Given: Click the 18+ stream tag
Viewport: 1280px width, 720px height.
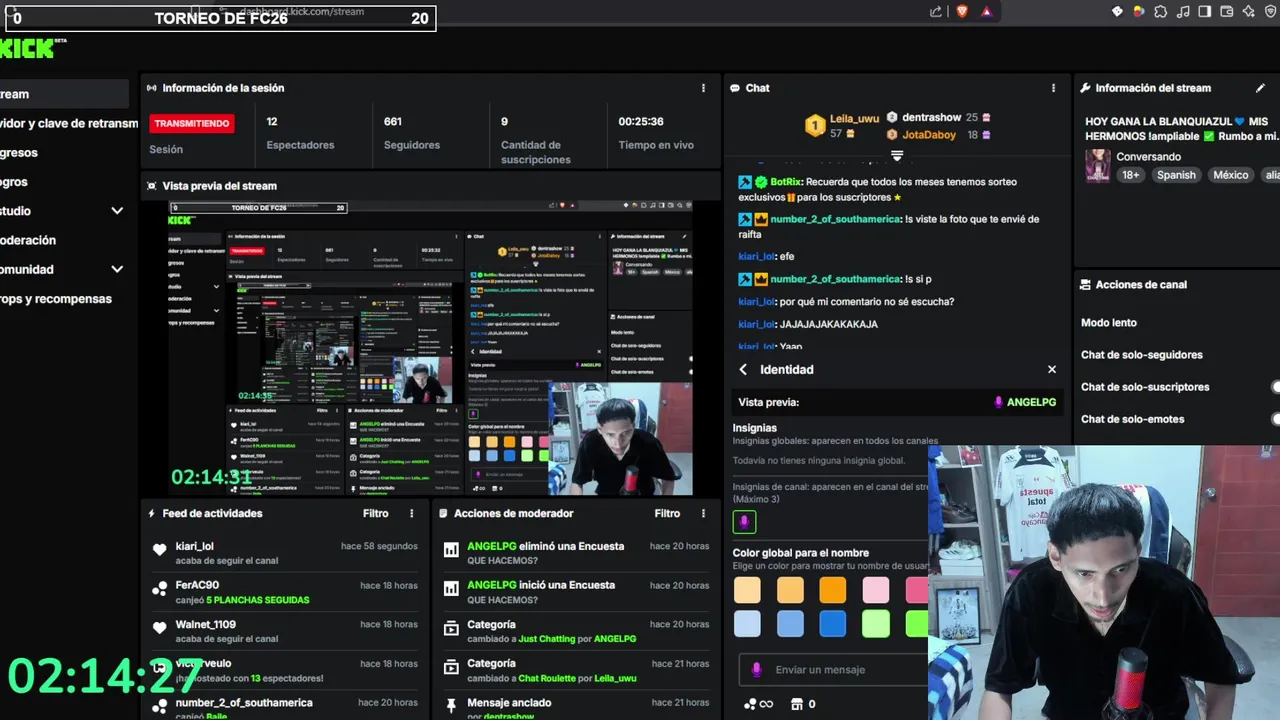Looking at the screenshot, I should tap(1130, 174).
